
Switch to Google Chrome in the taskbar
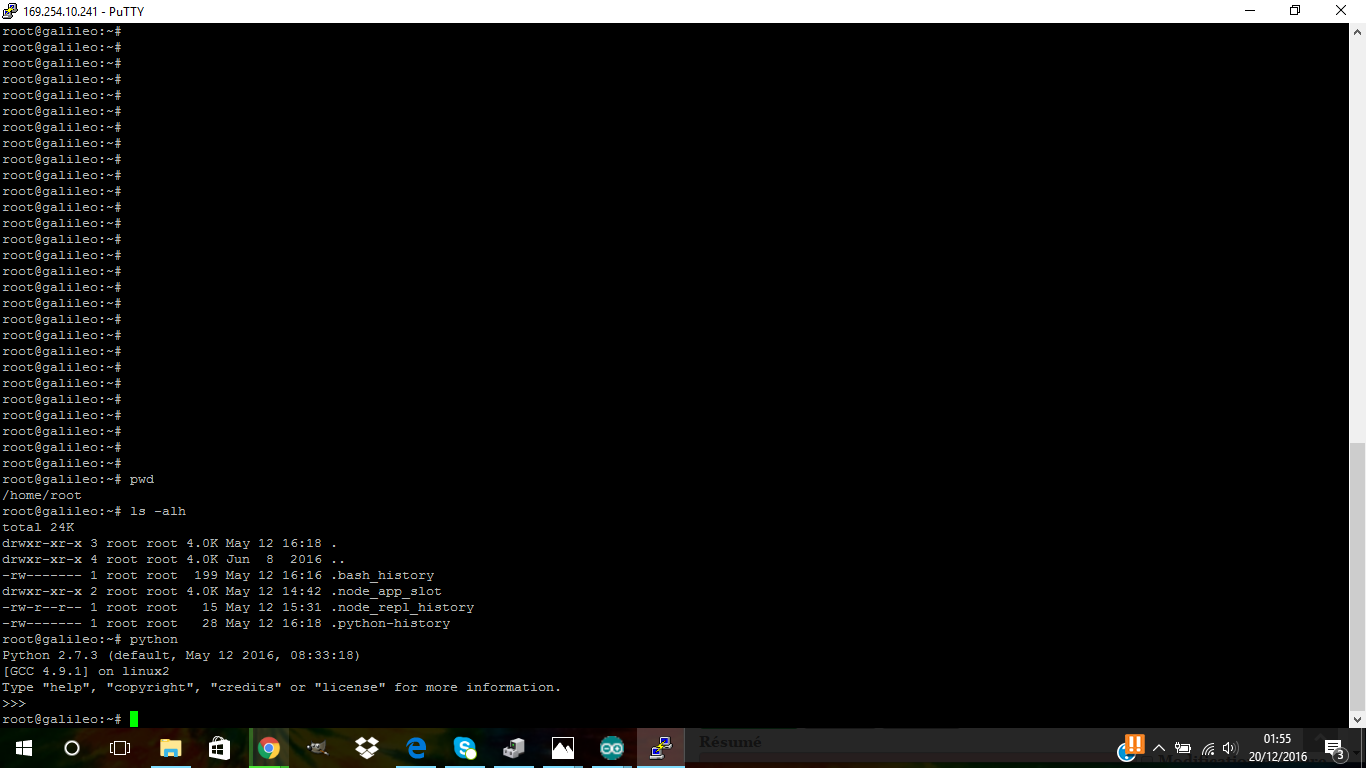pos(268,748)
